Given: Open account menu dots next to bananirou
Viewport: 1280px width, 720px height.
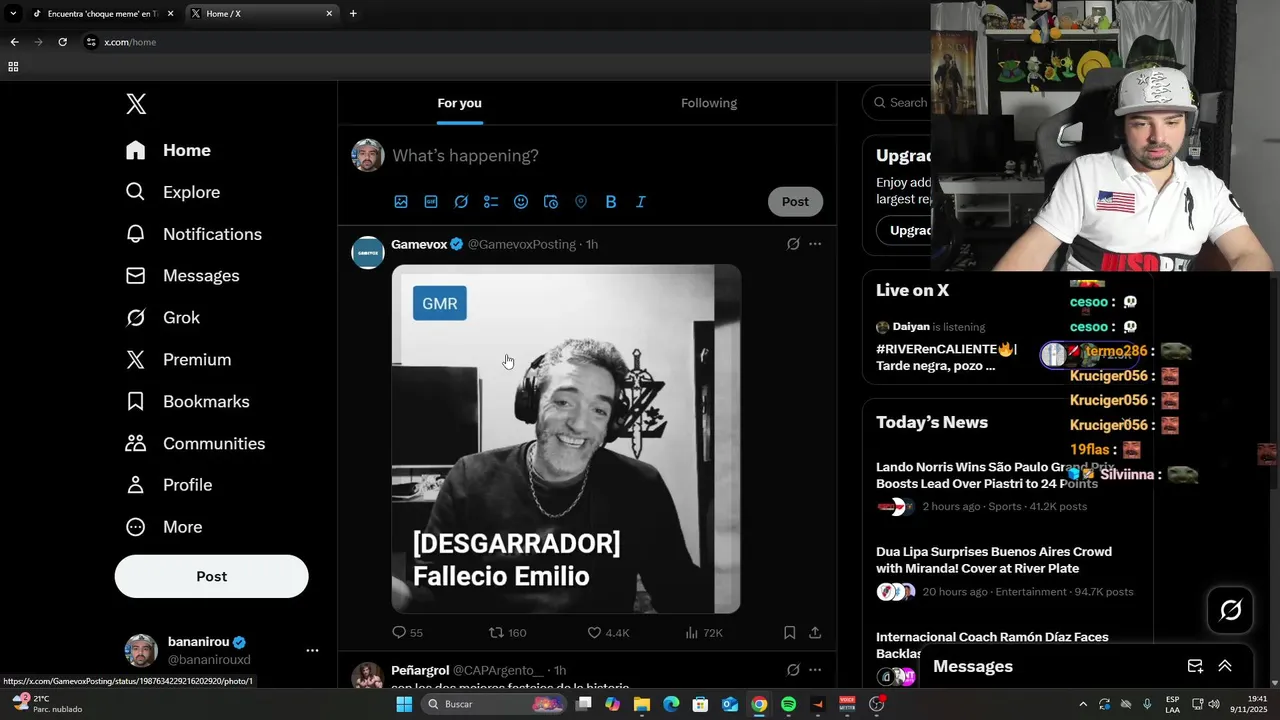Looking at the screenshot, I should click(312, 650).
